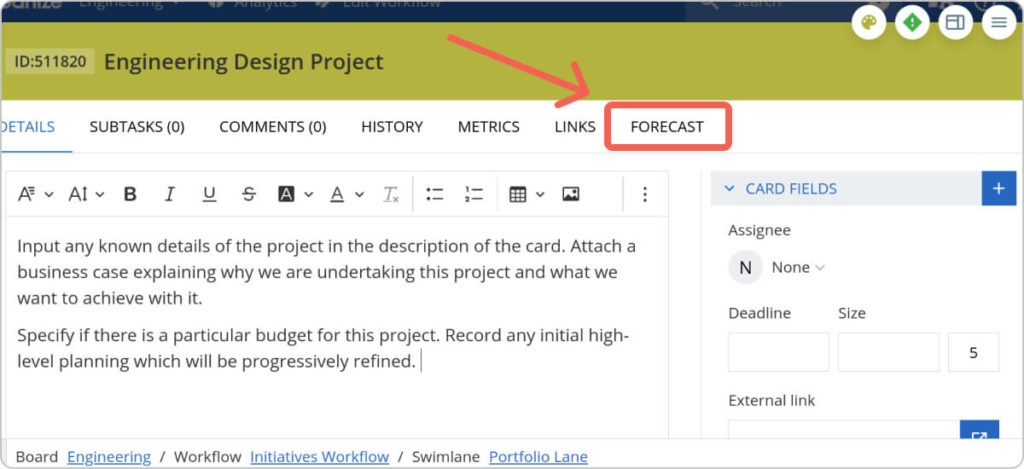Apply strikethrough to text
1024x469 pixels.
[x=249, y=194]
